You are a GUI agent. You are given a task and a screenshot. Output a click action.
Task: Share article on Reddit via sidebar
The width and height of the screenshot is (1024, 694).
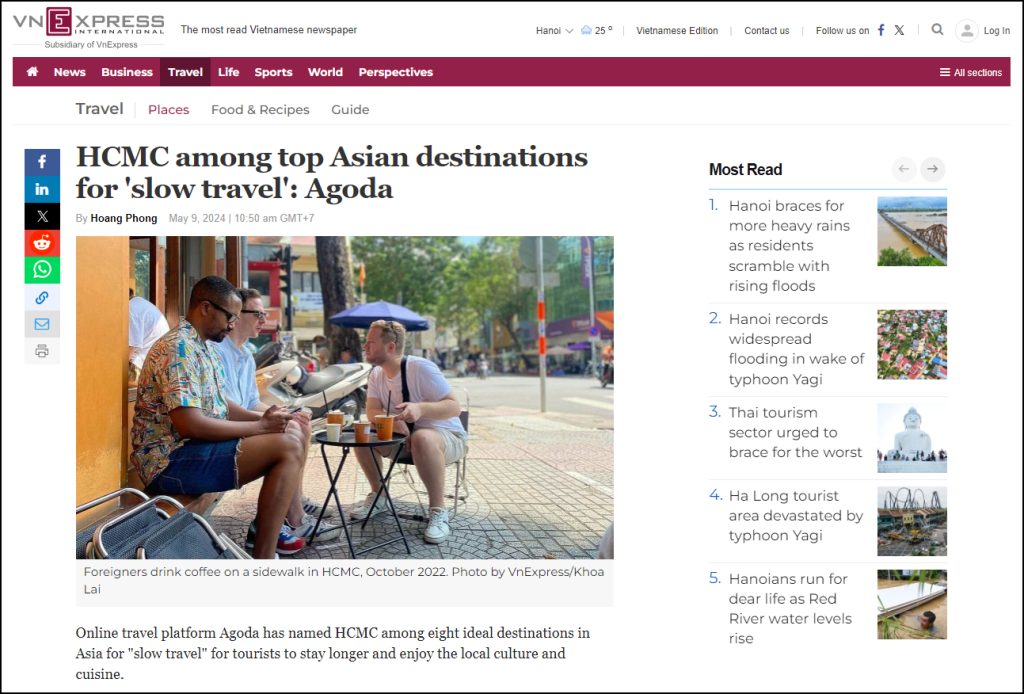pyautogui.click(x=42, y=243)
